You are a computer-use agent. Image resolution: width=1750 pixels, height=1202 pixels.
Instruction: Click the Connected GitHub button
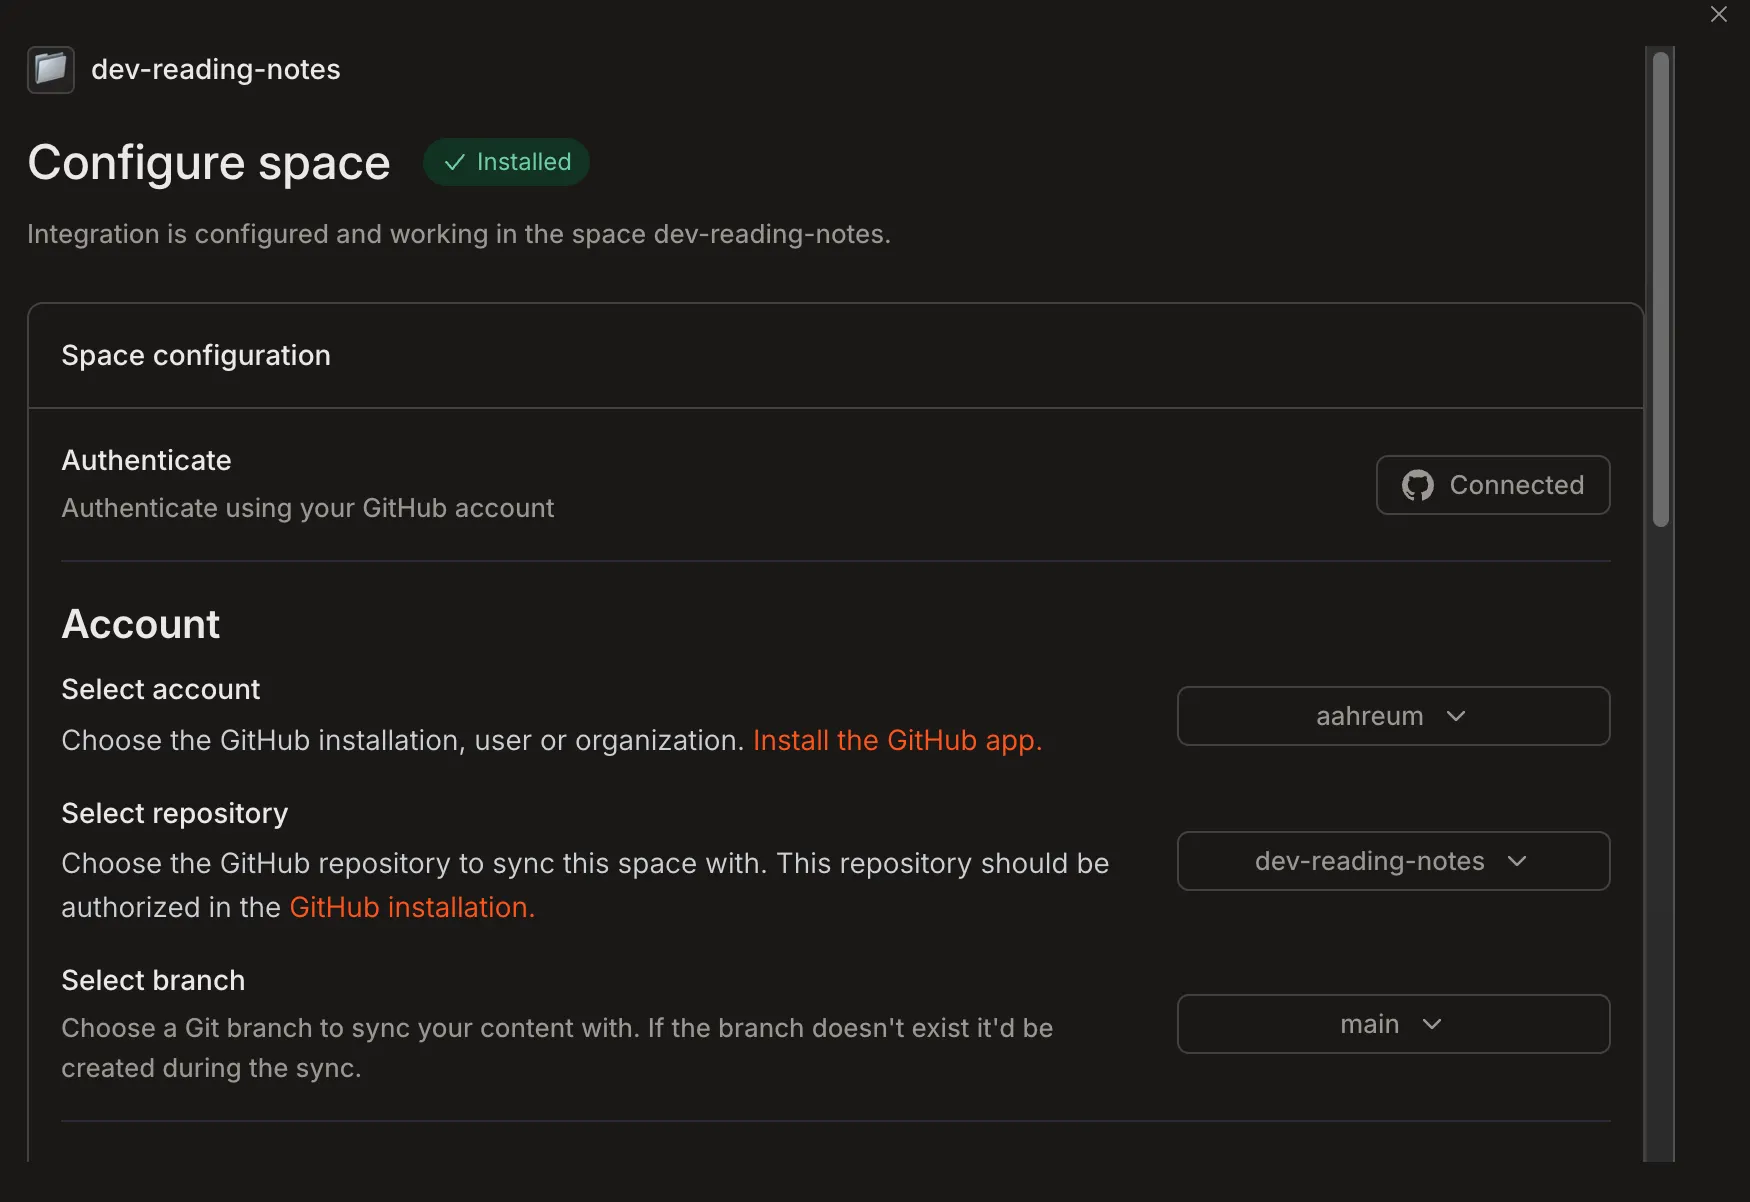tap(1493, 485)
